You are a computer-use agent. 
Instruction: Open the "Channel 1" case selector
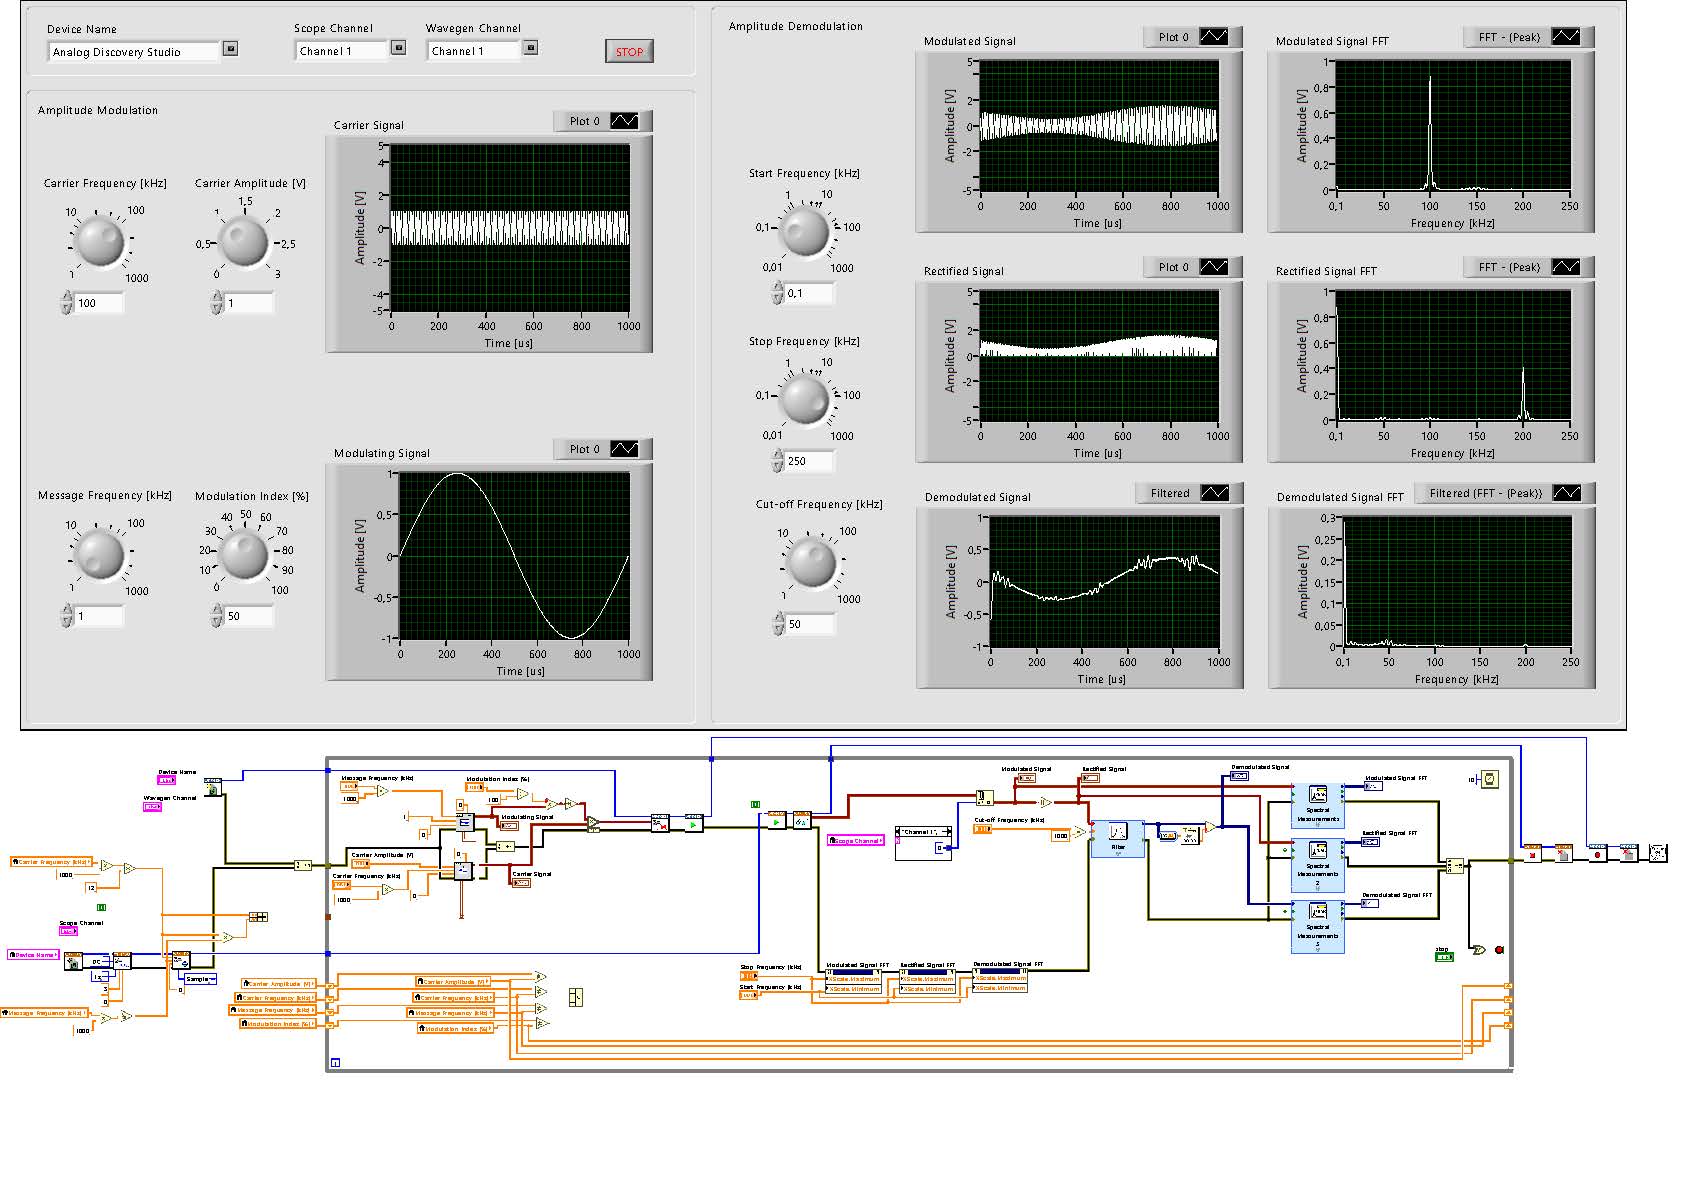coord(923,832)
